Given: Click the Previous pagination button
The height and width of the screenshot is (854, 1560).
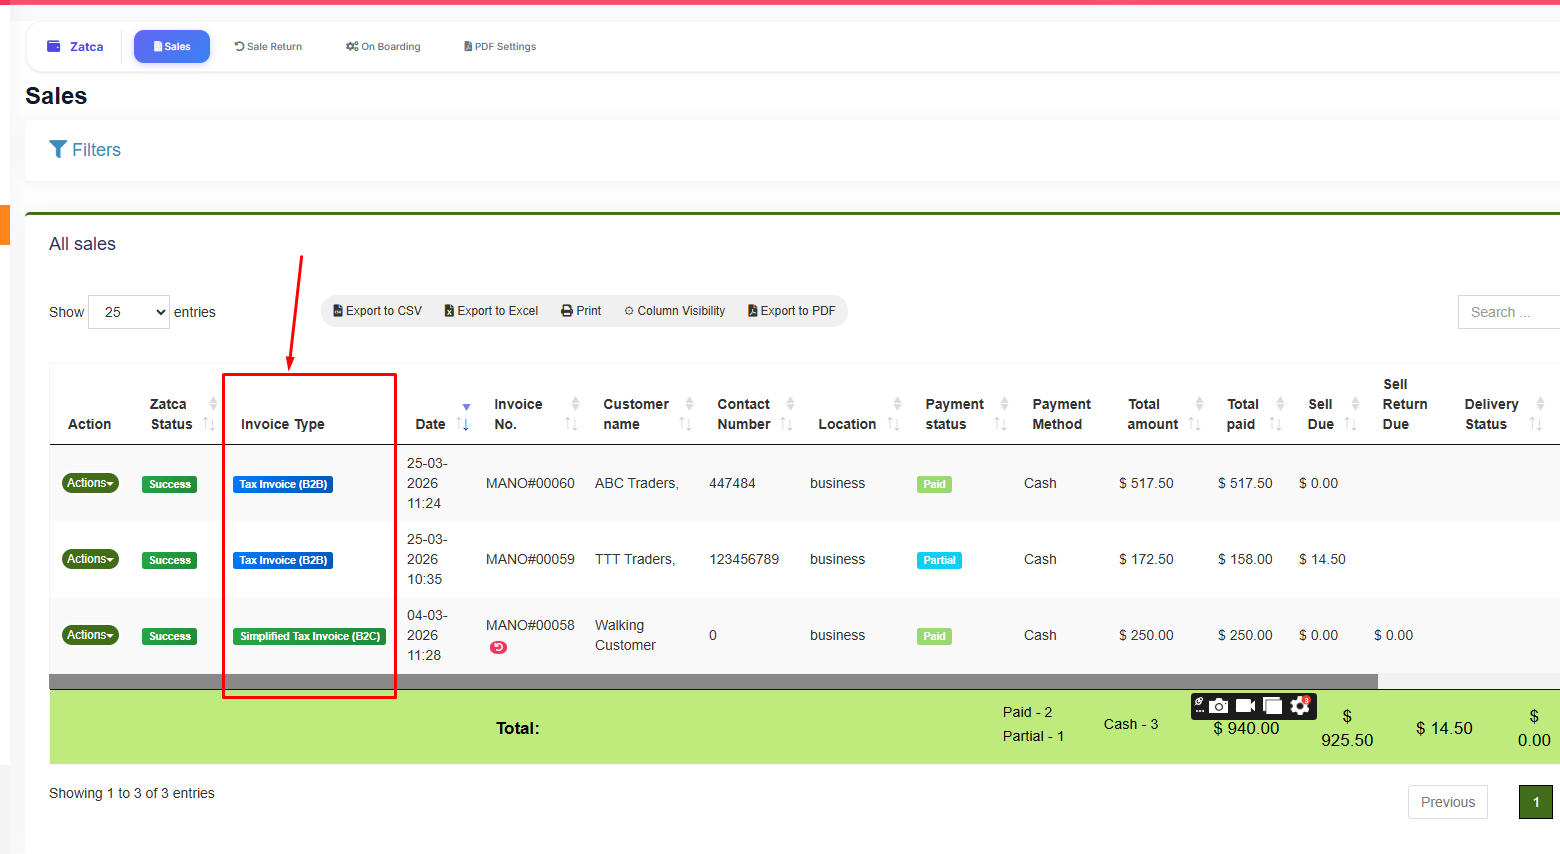Looking at the screenshot, I should point(1447,801).
